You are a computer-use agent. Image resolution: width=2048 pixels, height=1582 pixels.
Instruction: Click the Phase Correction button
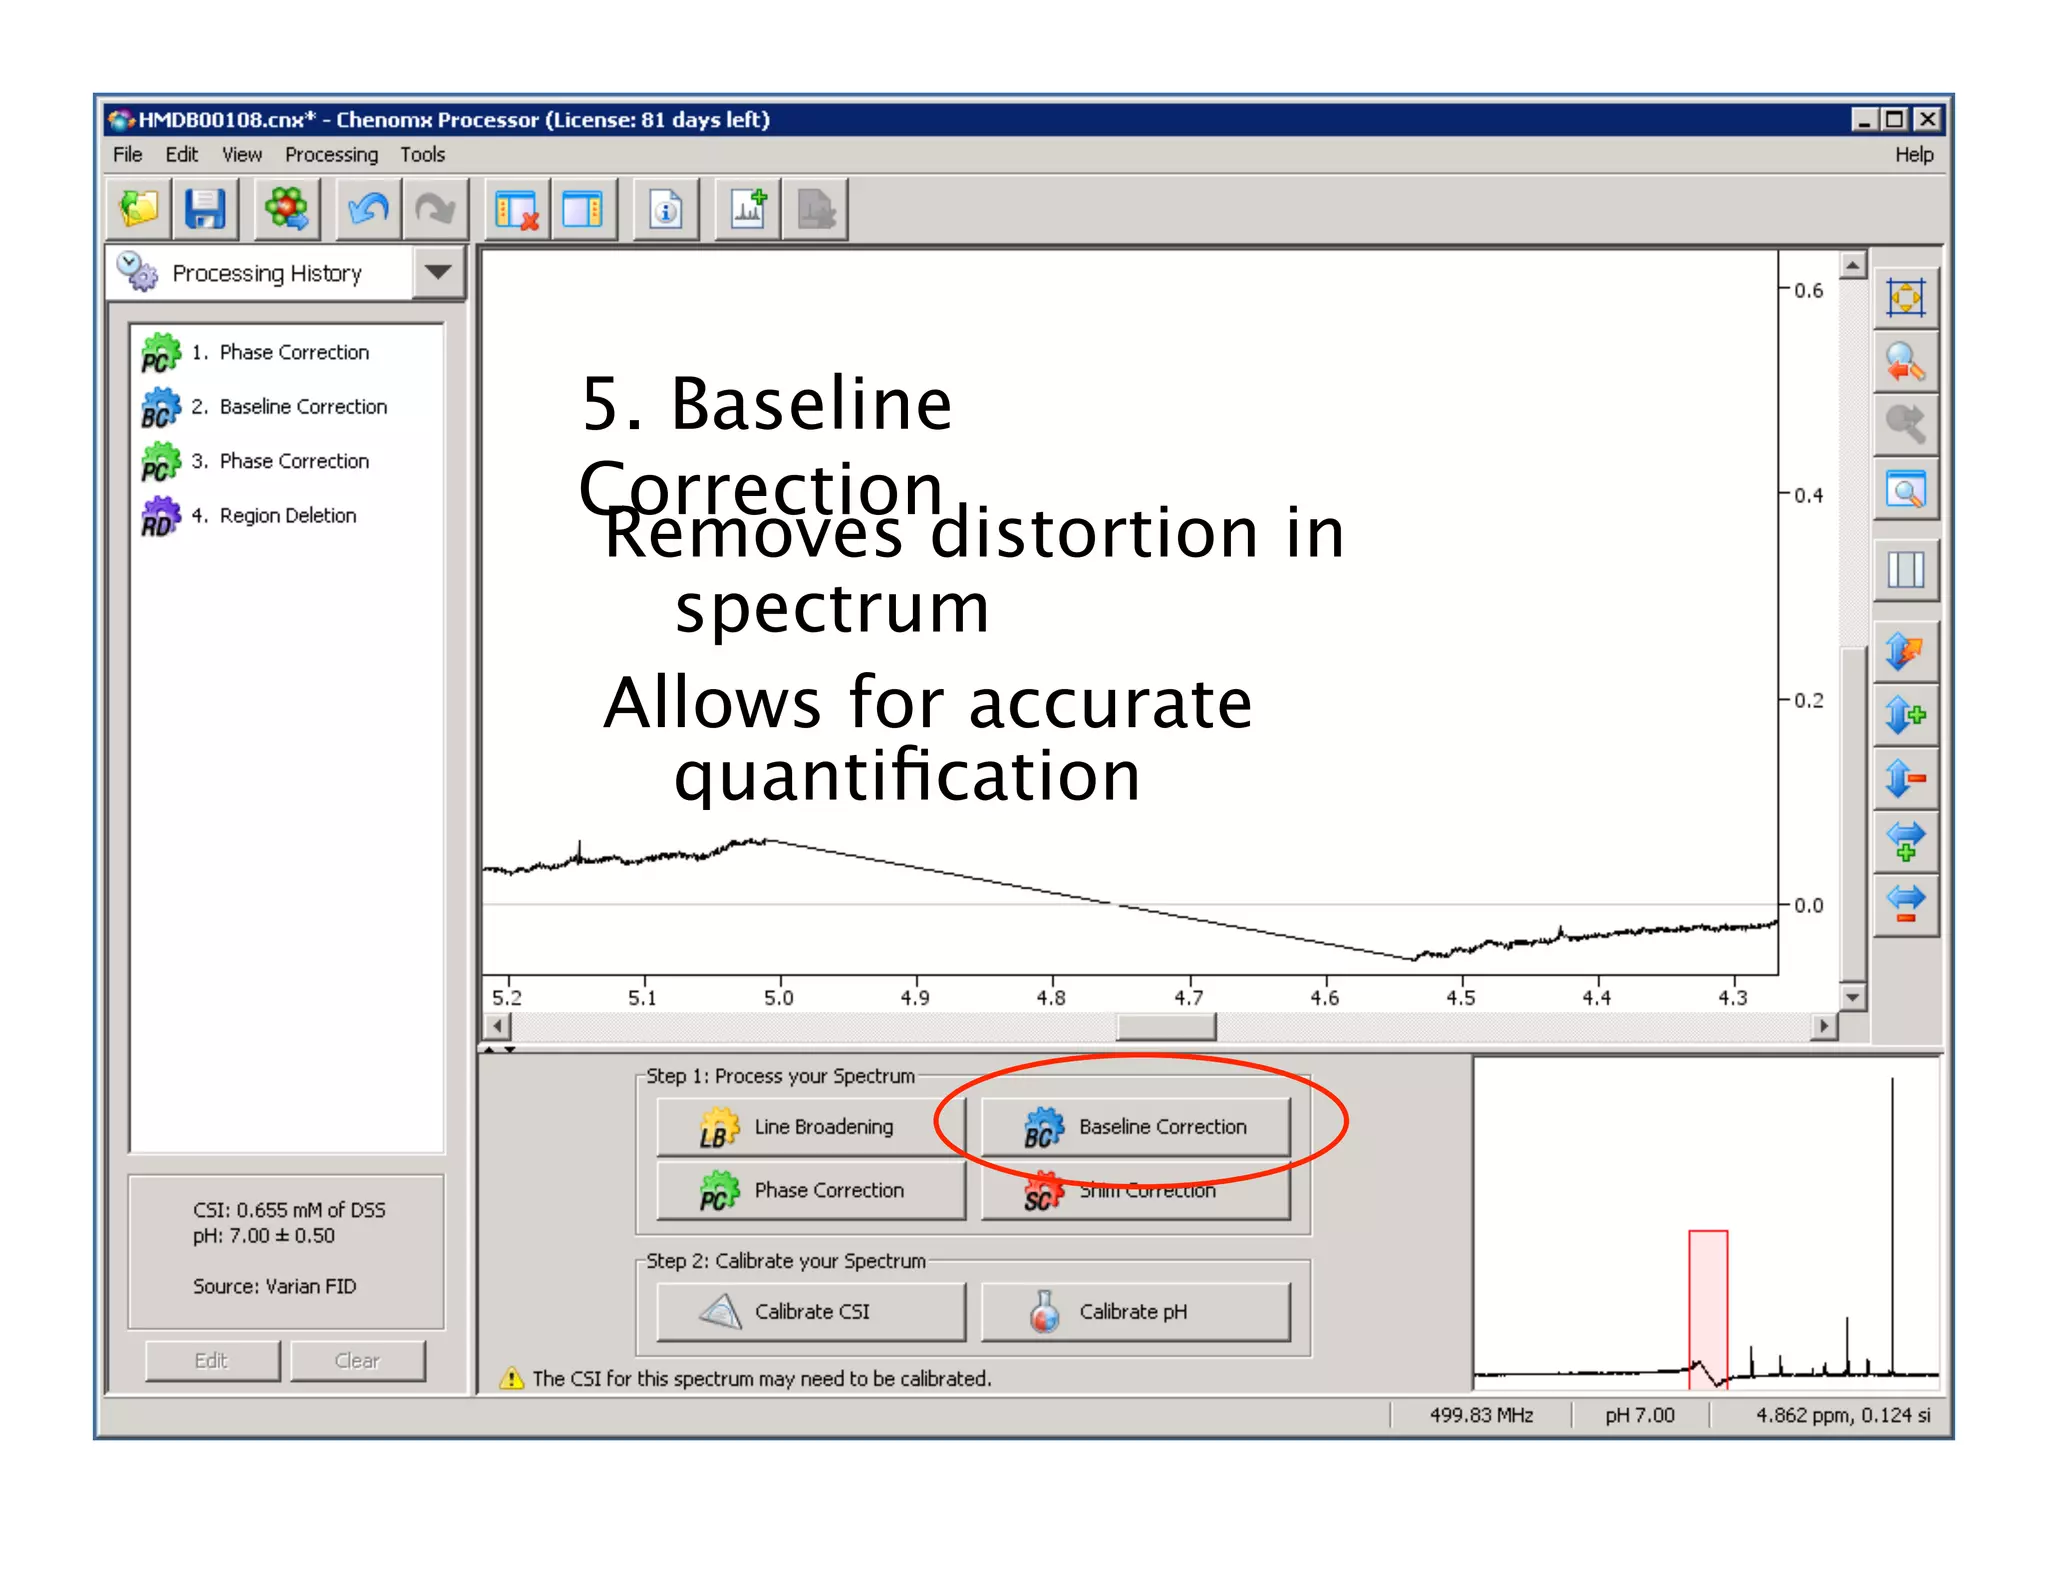pyautogui.click(x=811, y=1190)
